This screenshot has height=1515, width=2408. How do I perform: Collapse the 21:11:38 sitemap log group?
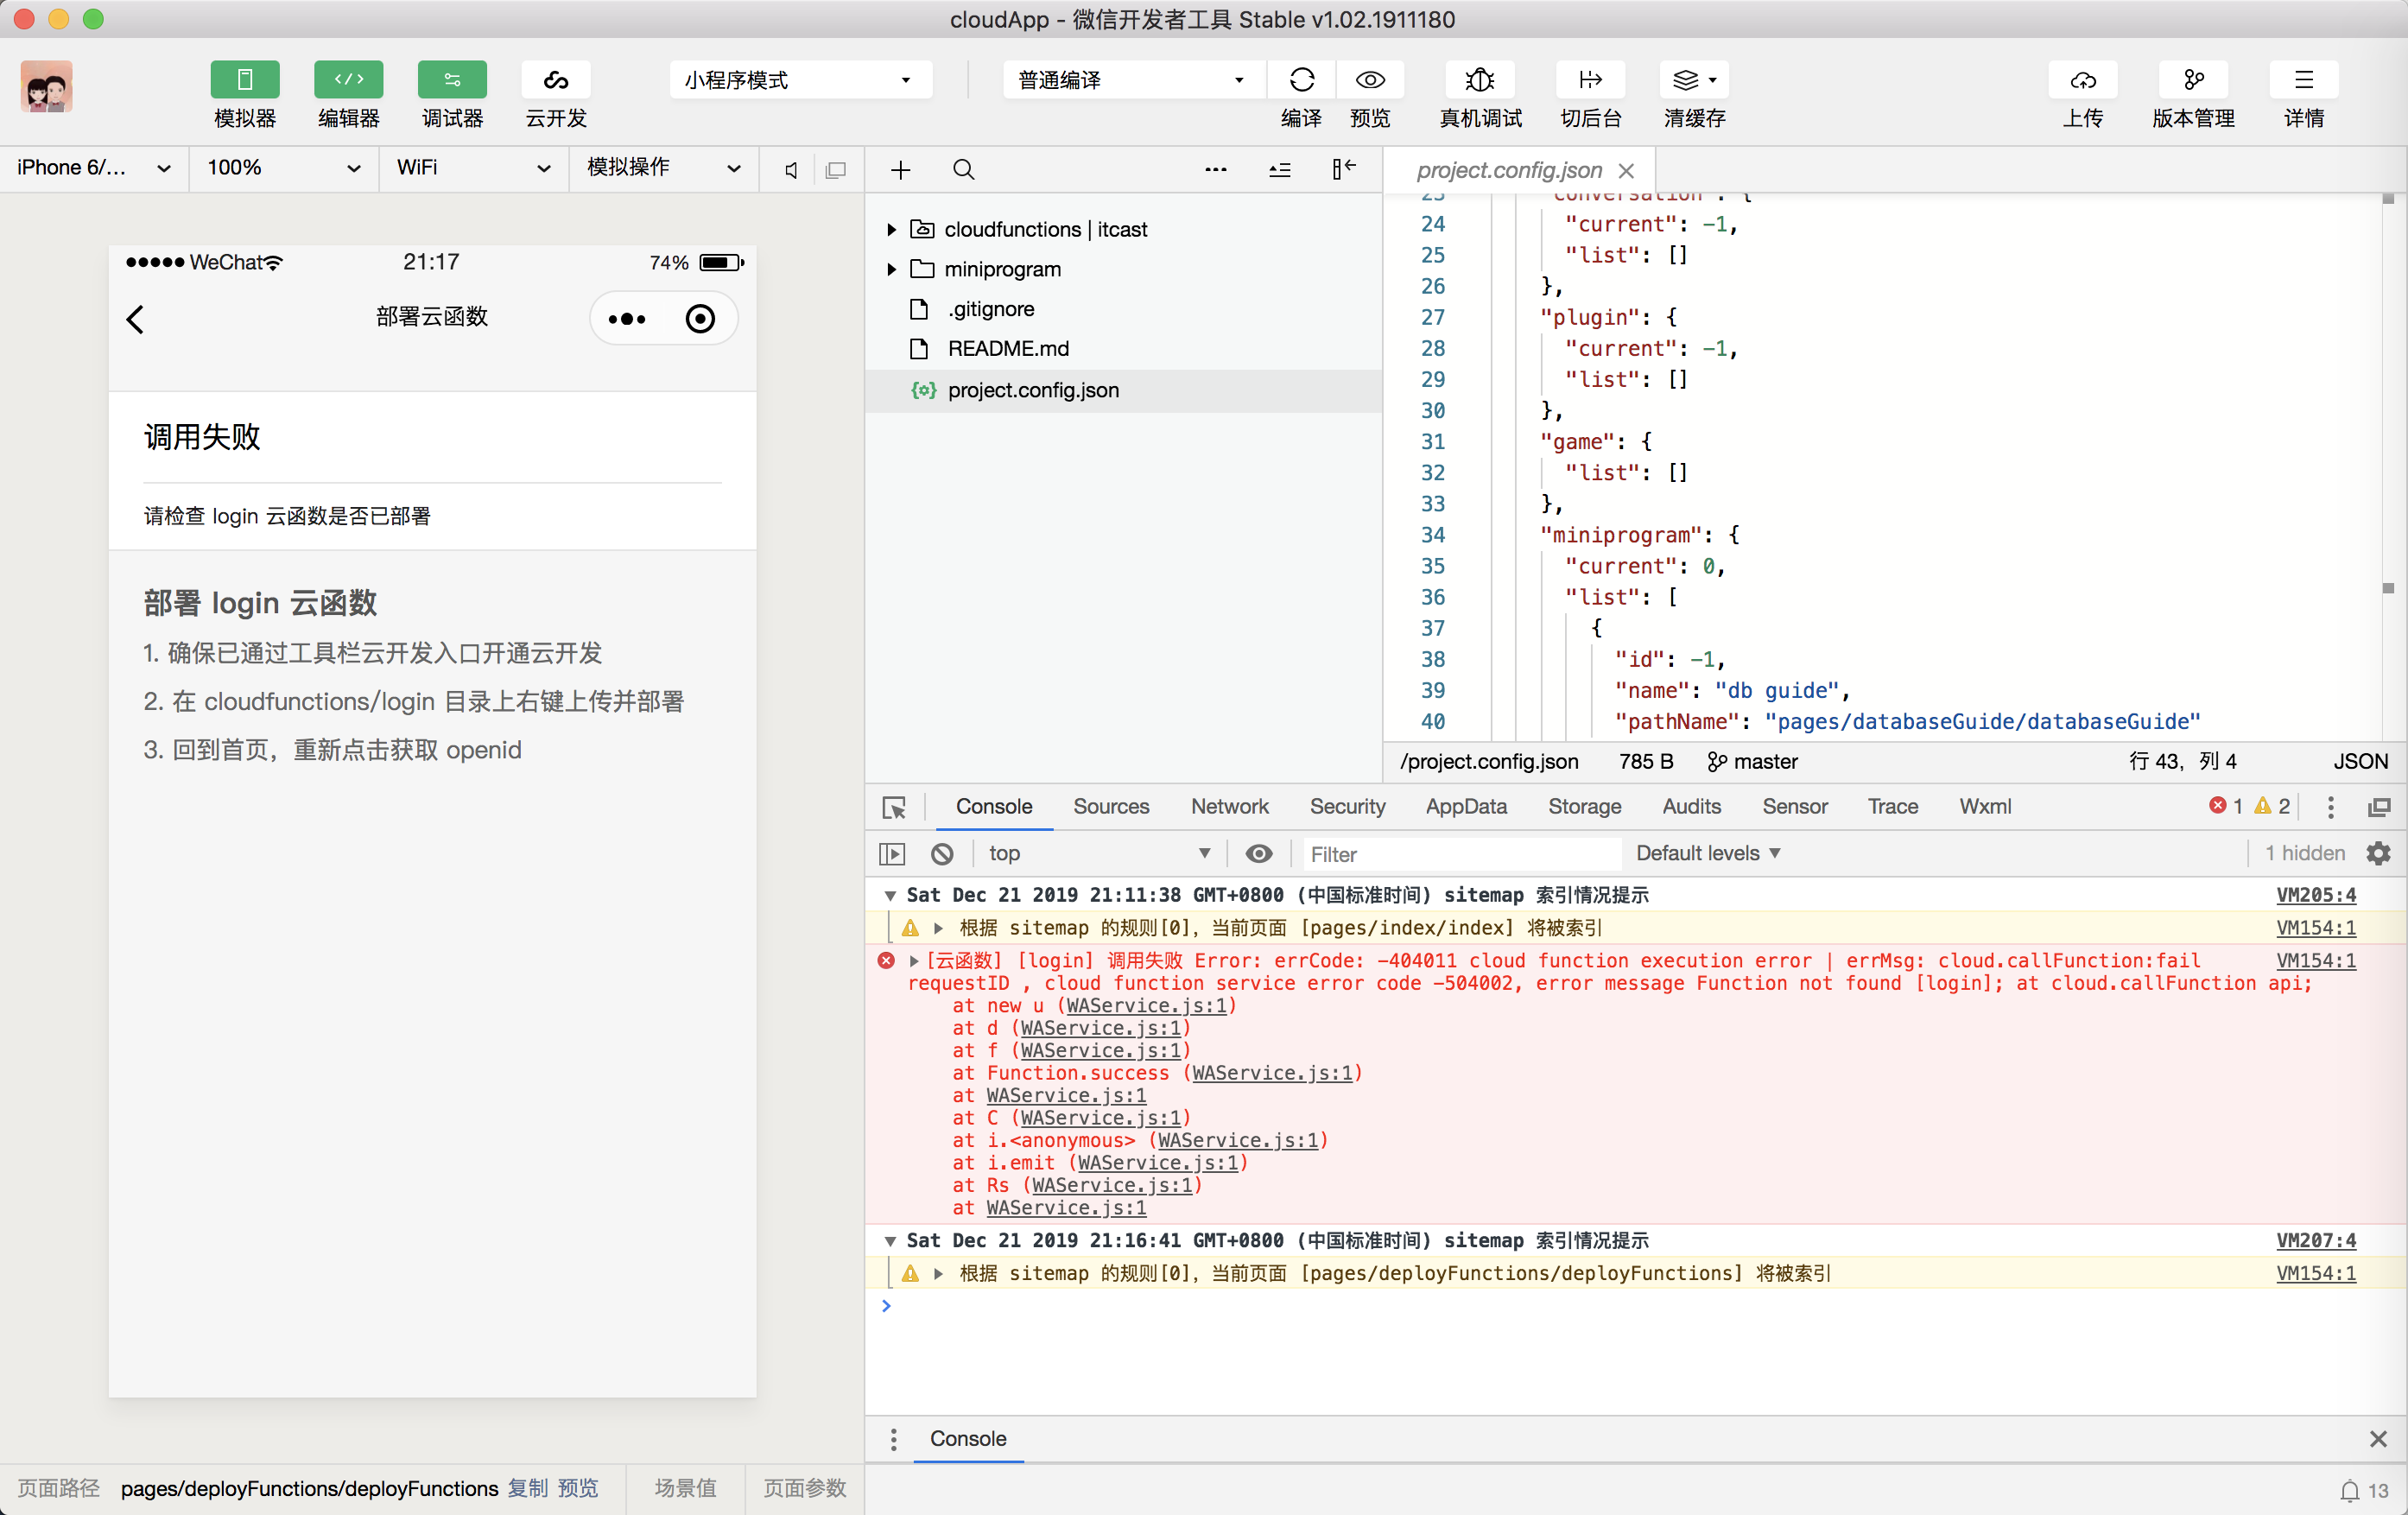[890, 896]
